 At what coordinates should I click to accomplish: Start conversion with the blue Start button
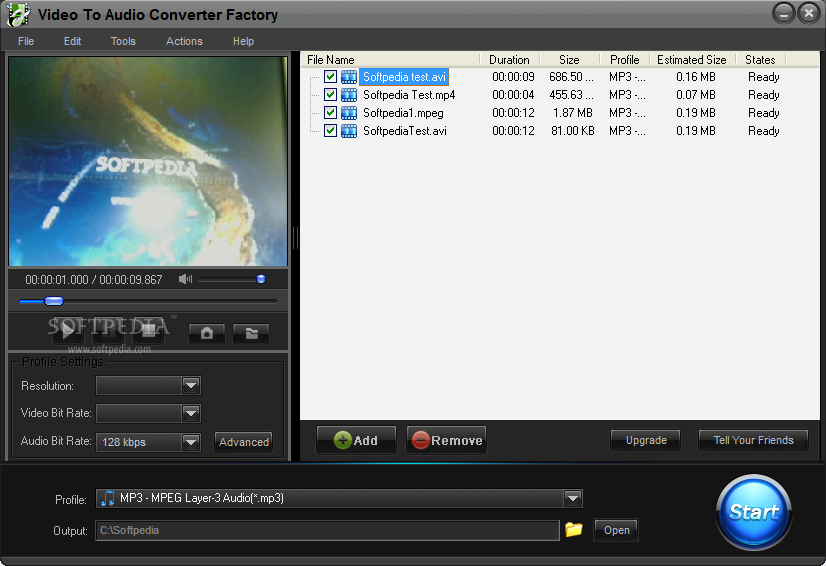coord(754,511)
